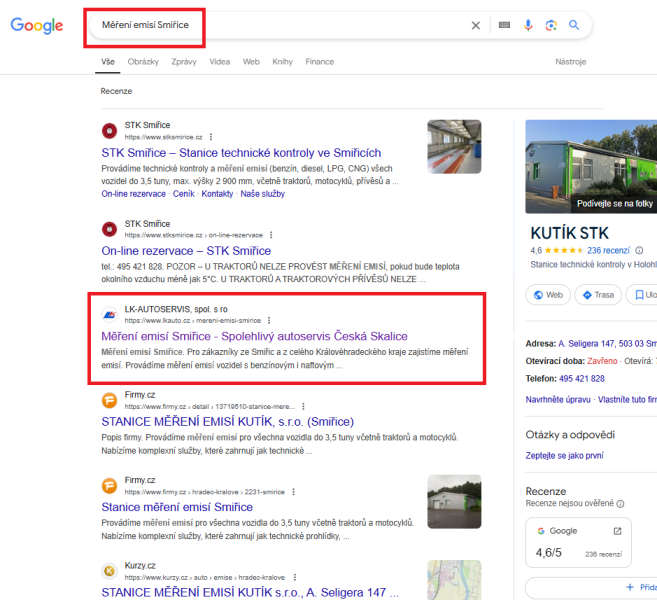Open more options for lkauto.cz result
This screenshot has width=657, height=600.
tap(269, 320)
